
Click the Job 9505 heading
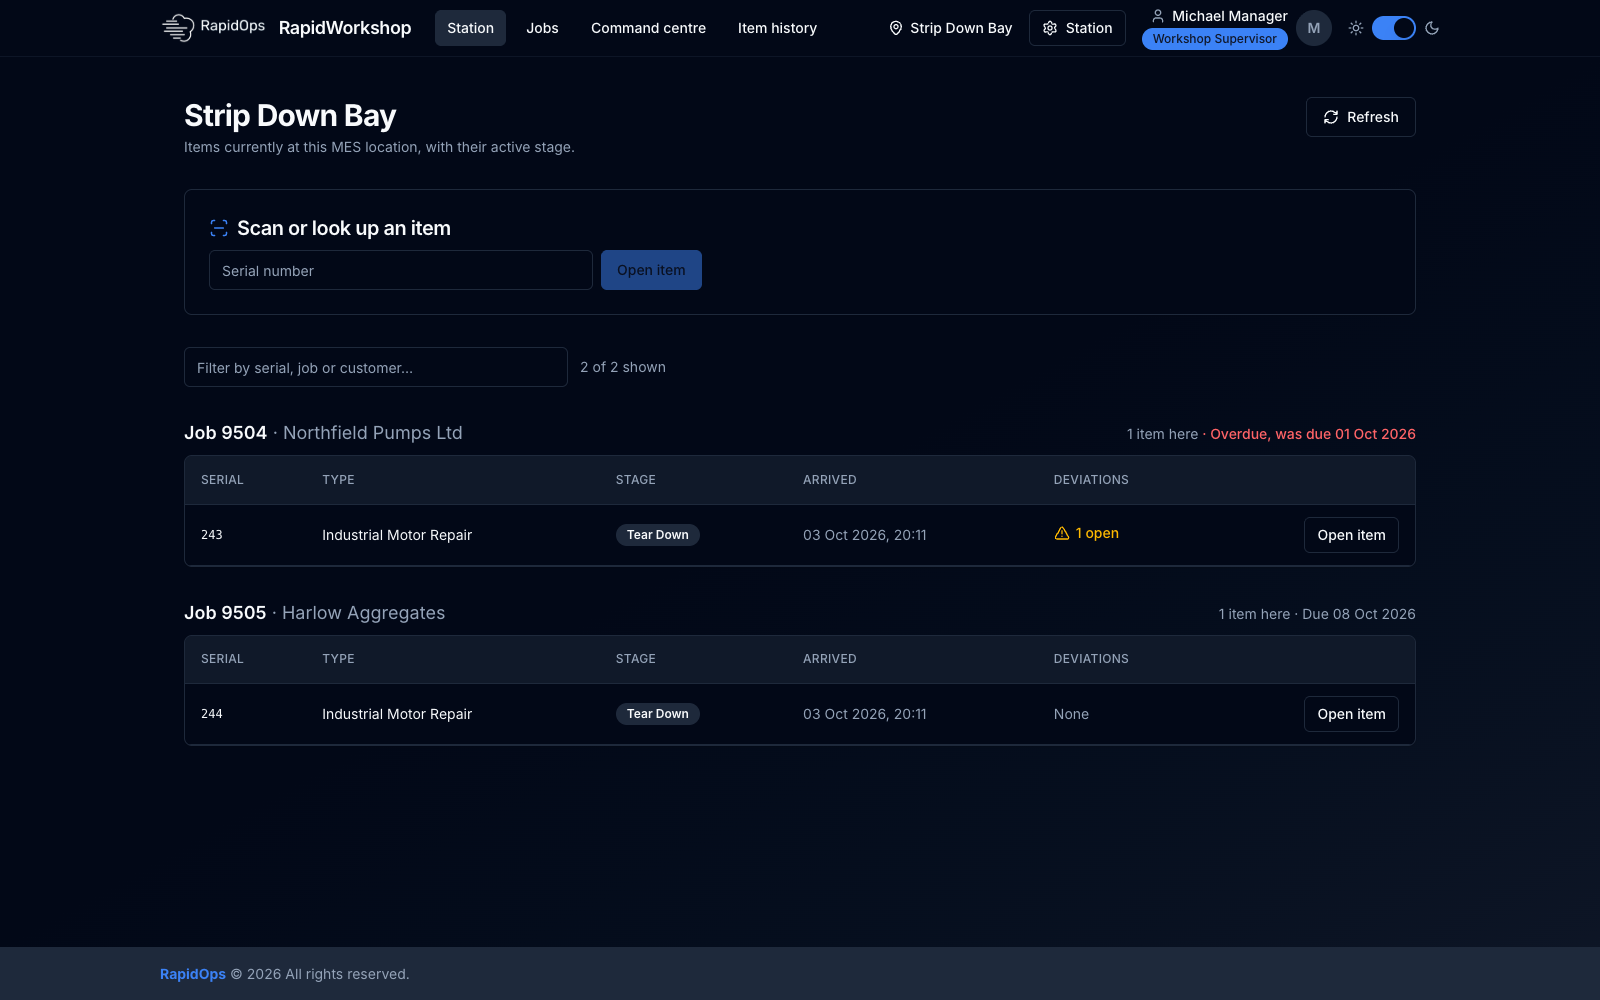pyautogui.click(x=225, y=613)
